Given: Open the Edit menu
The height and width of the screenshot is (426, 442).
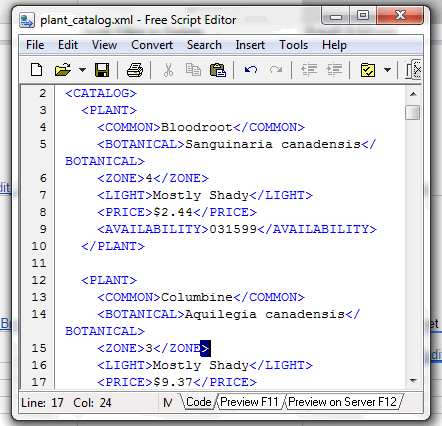Looking at the screenshot, I should [68, 45].
